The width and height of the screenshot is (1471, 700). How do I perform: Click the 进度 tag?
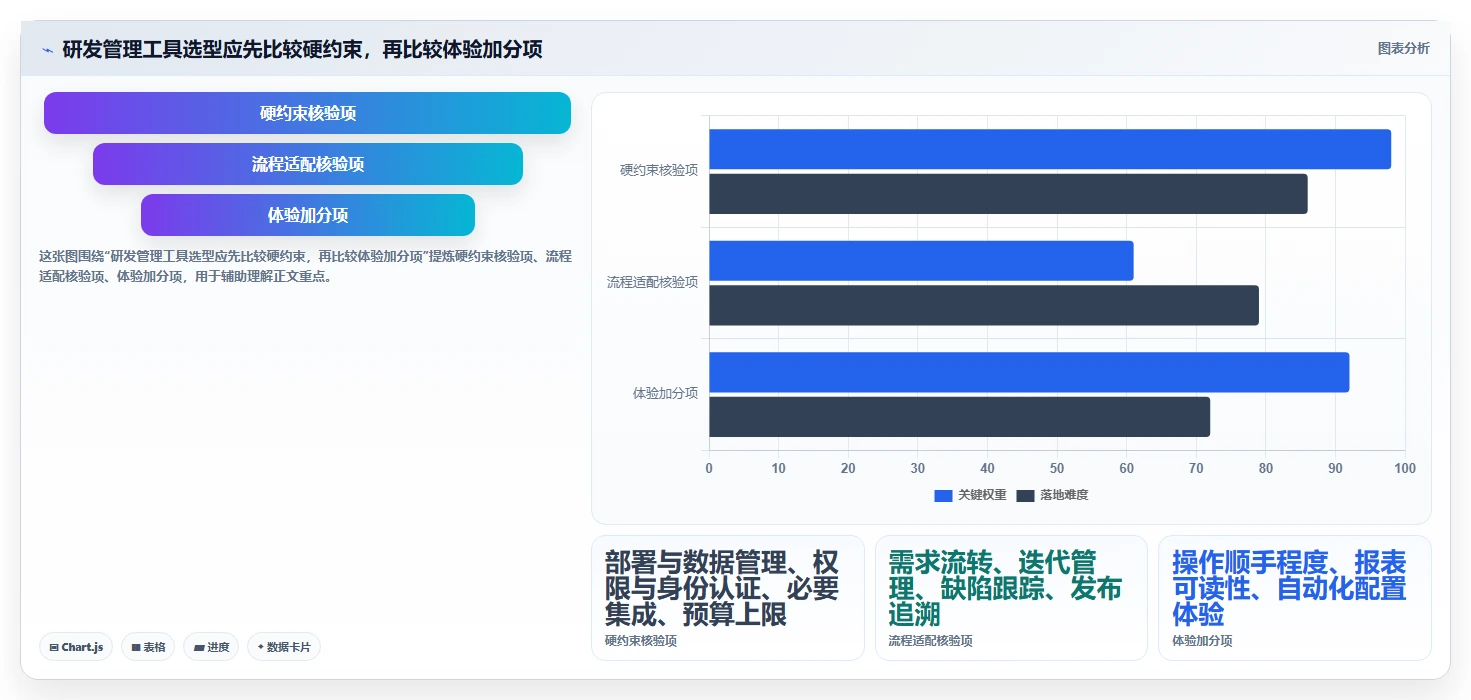[x=211, y=647]
